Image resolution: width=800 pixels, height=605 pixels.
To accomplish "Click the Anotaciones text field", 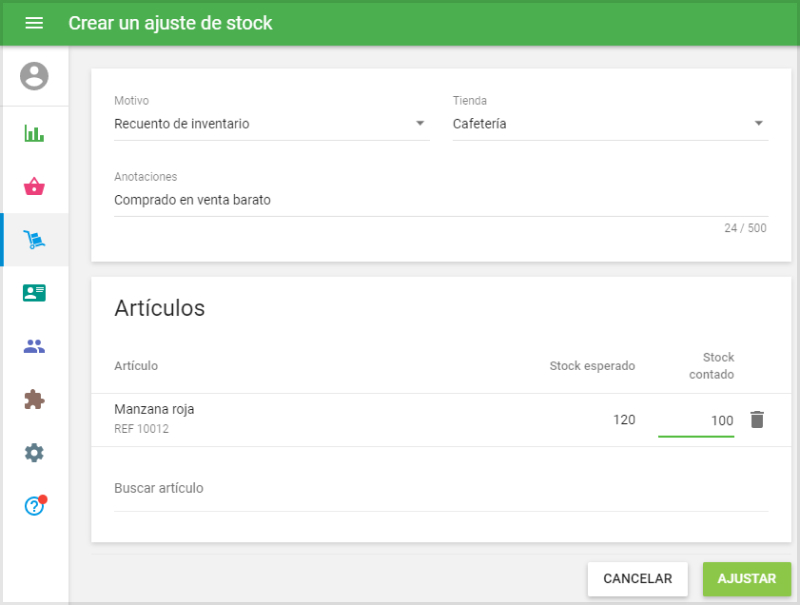I will (x=440, y=200).
